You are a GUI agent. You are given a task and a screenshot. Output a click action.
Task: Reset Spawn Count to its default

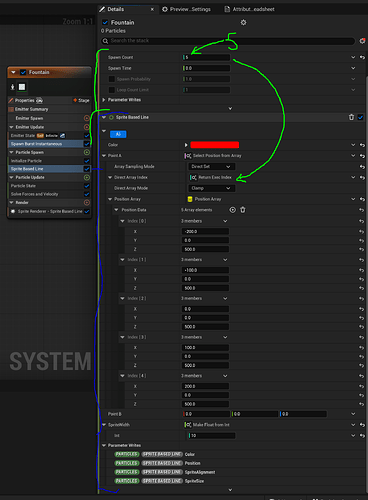(362, 57)
